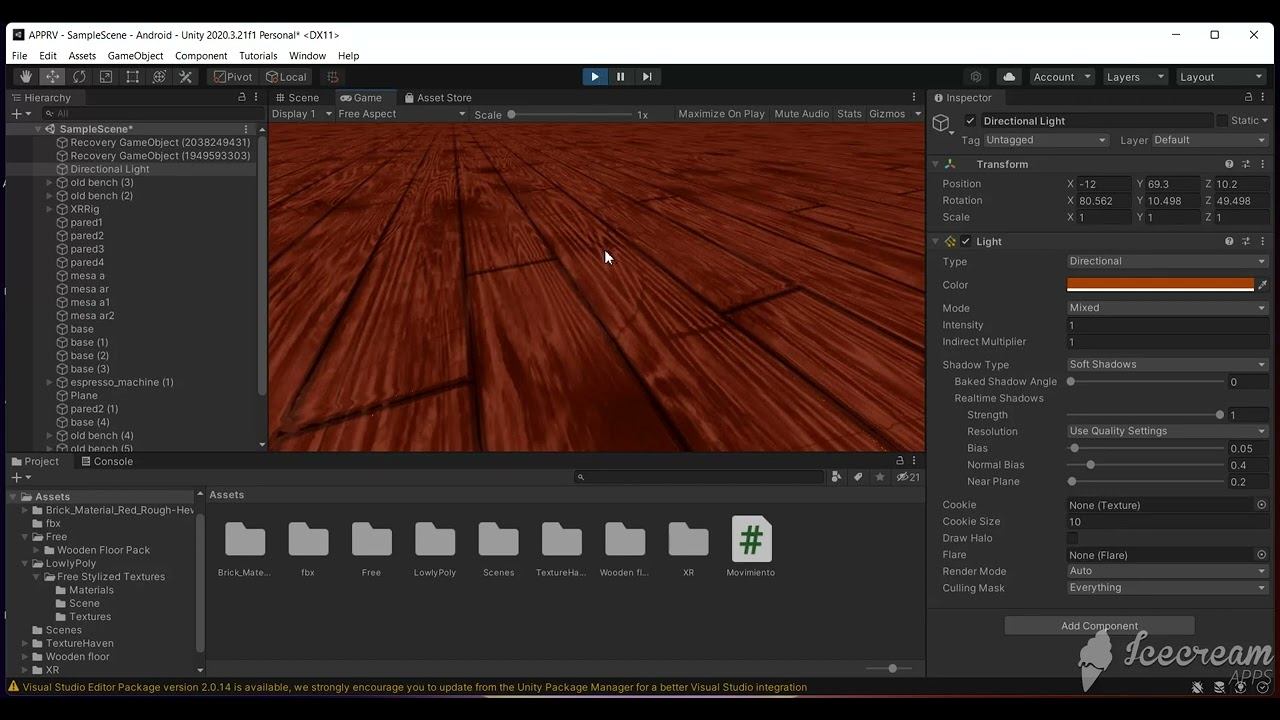Image resolution: width=1280 pixels, height=720 pixels.
Task: Click the Game view Scale slider
Action: [571, 114]
